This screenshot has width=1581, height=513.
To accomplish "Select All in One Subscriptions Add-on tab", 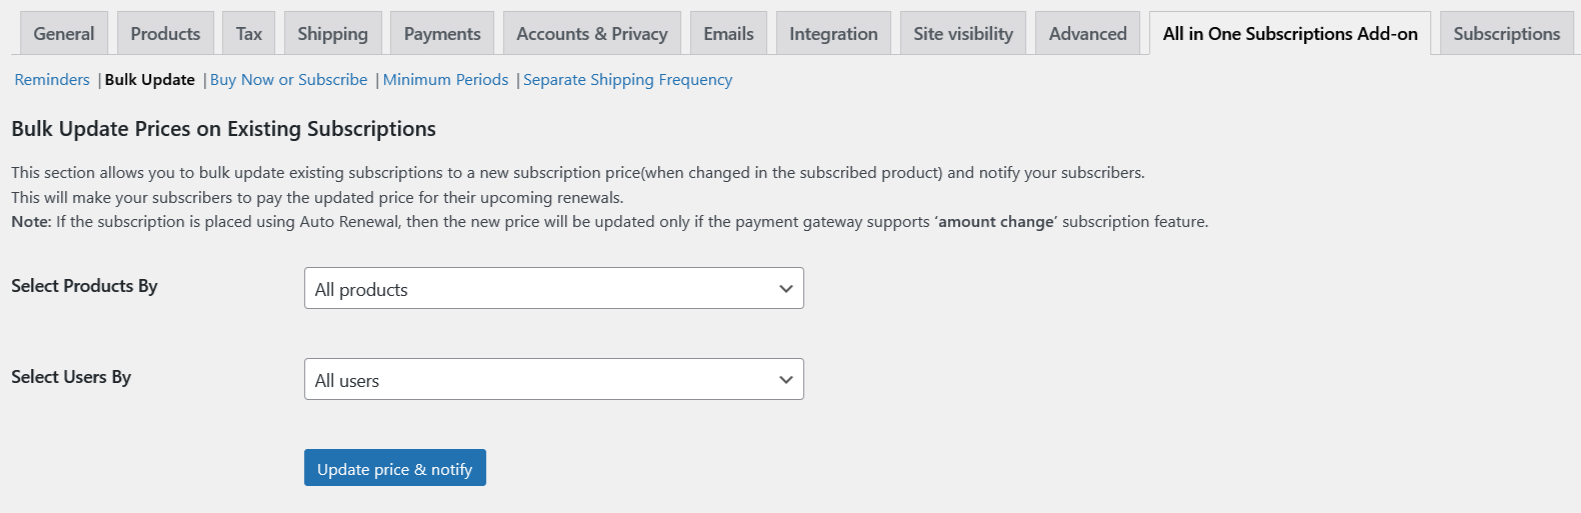I will (x=1290, y=34).
